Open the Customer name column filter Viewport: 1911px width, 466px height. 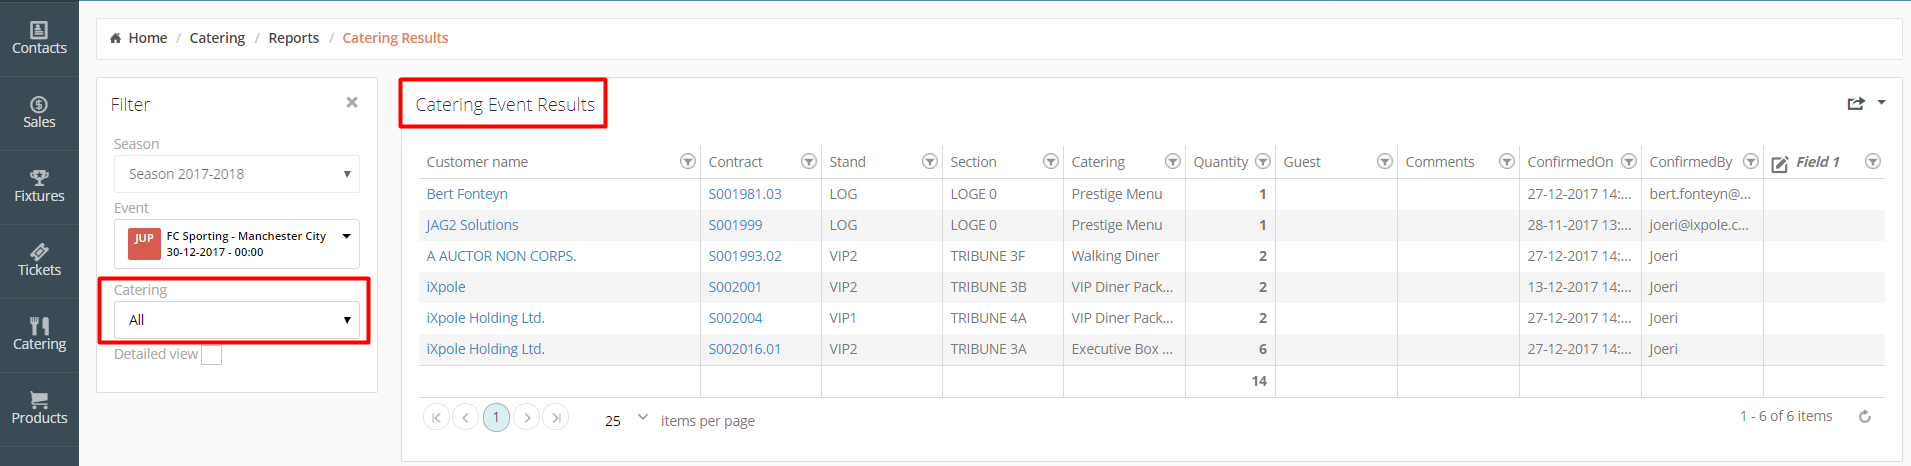688,162
